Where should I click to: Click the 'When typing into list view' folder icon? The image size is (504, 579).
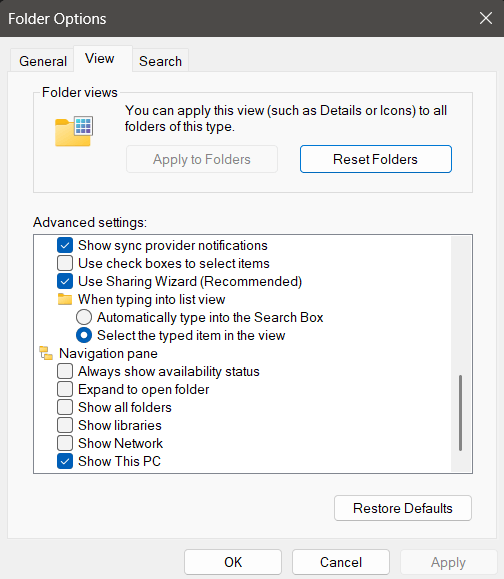(x=65, y=299)
